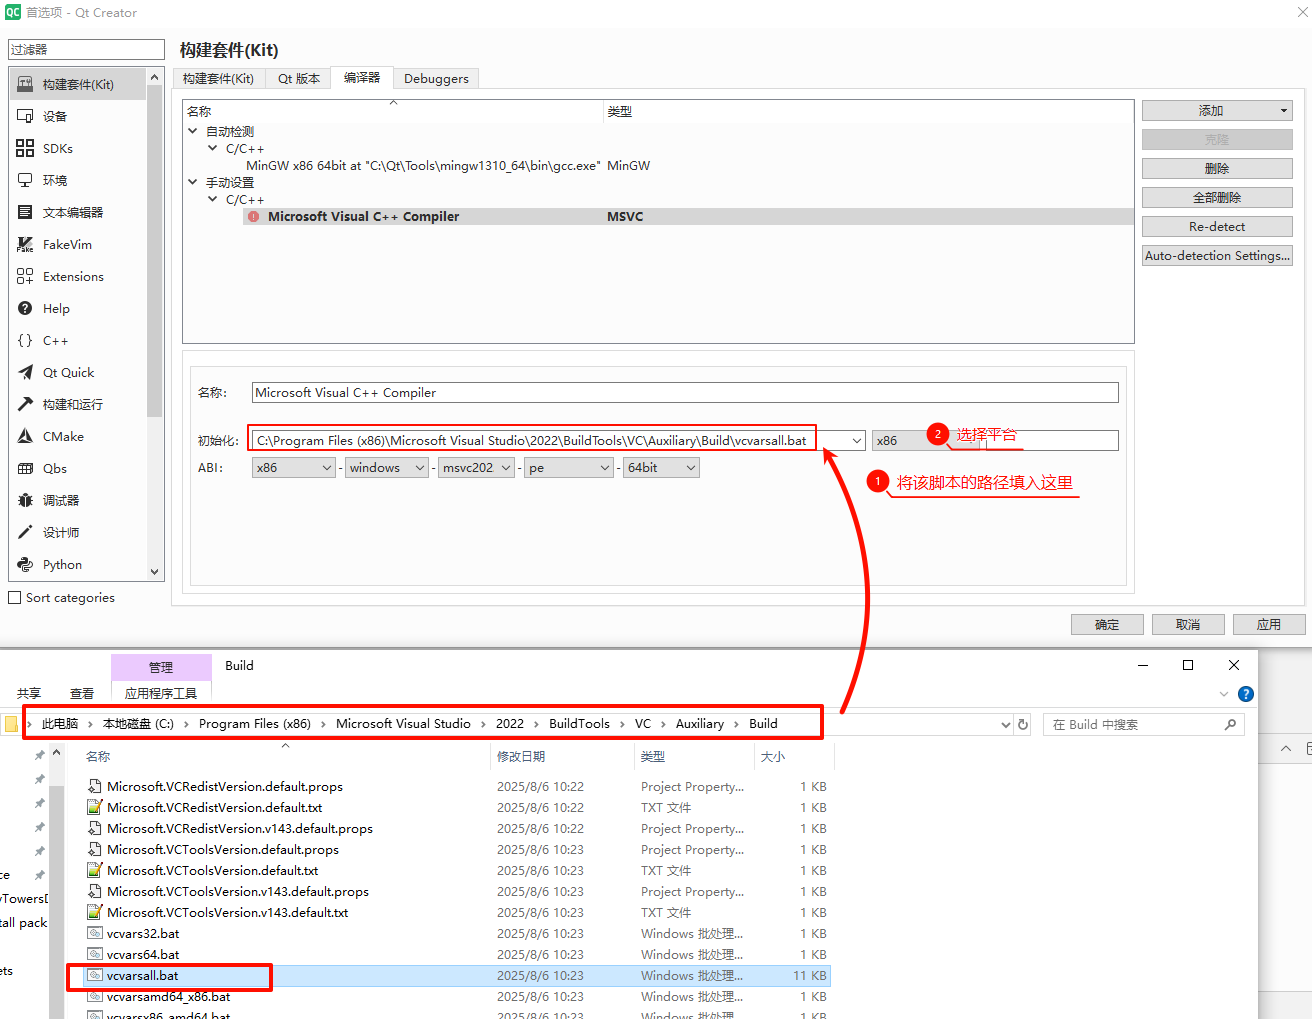This screenshot has width=1312, height=1019.
Task: Select the MinGW x86 64bit compiler row
Action: click(658, 165)
